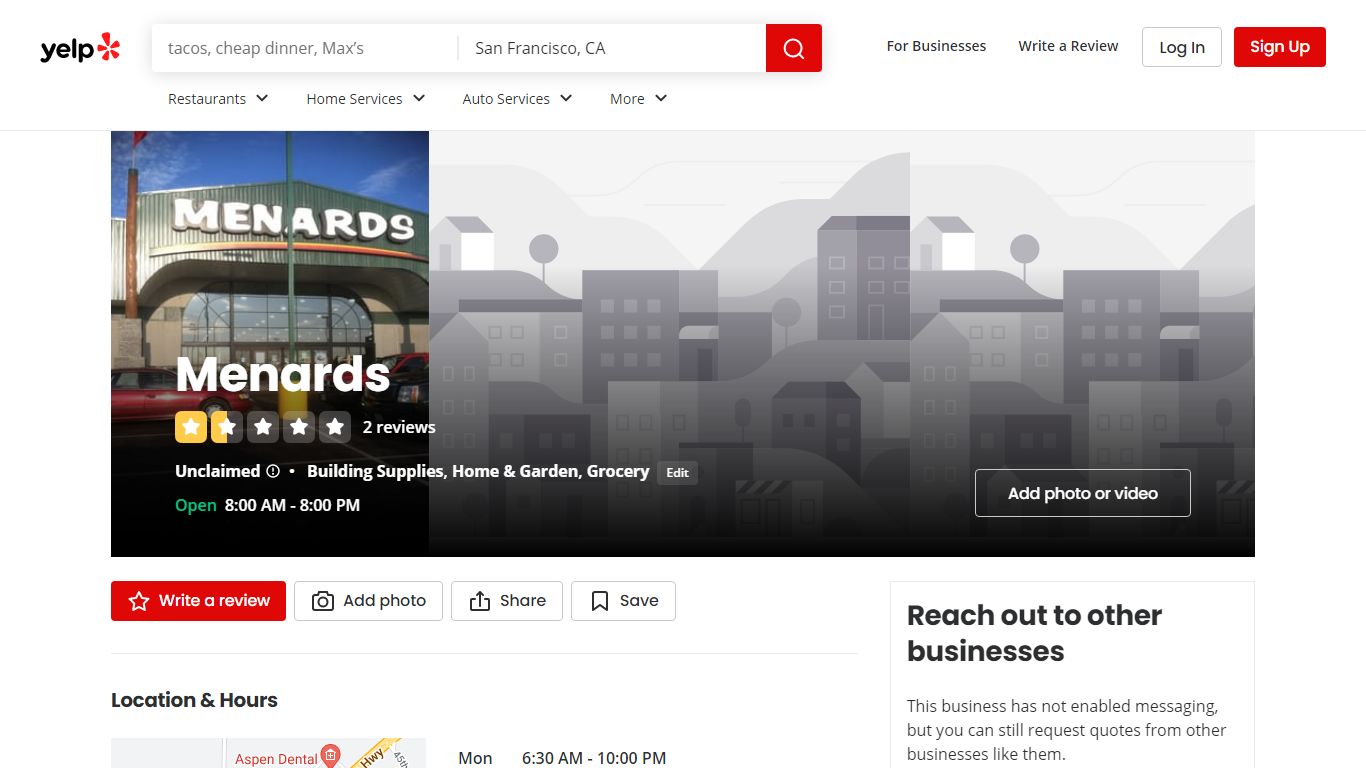The height and width of the screenshot is (768, 1366).
Task: Open the Building Supplies category link
Action: [375, 471]
